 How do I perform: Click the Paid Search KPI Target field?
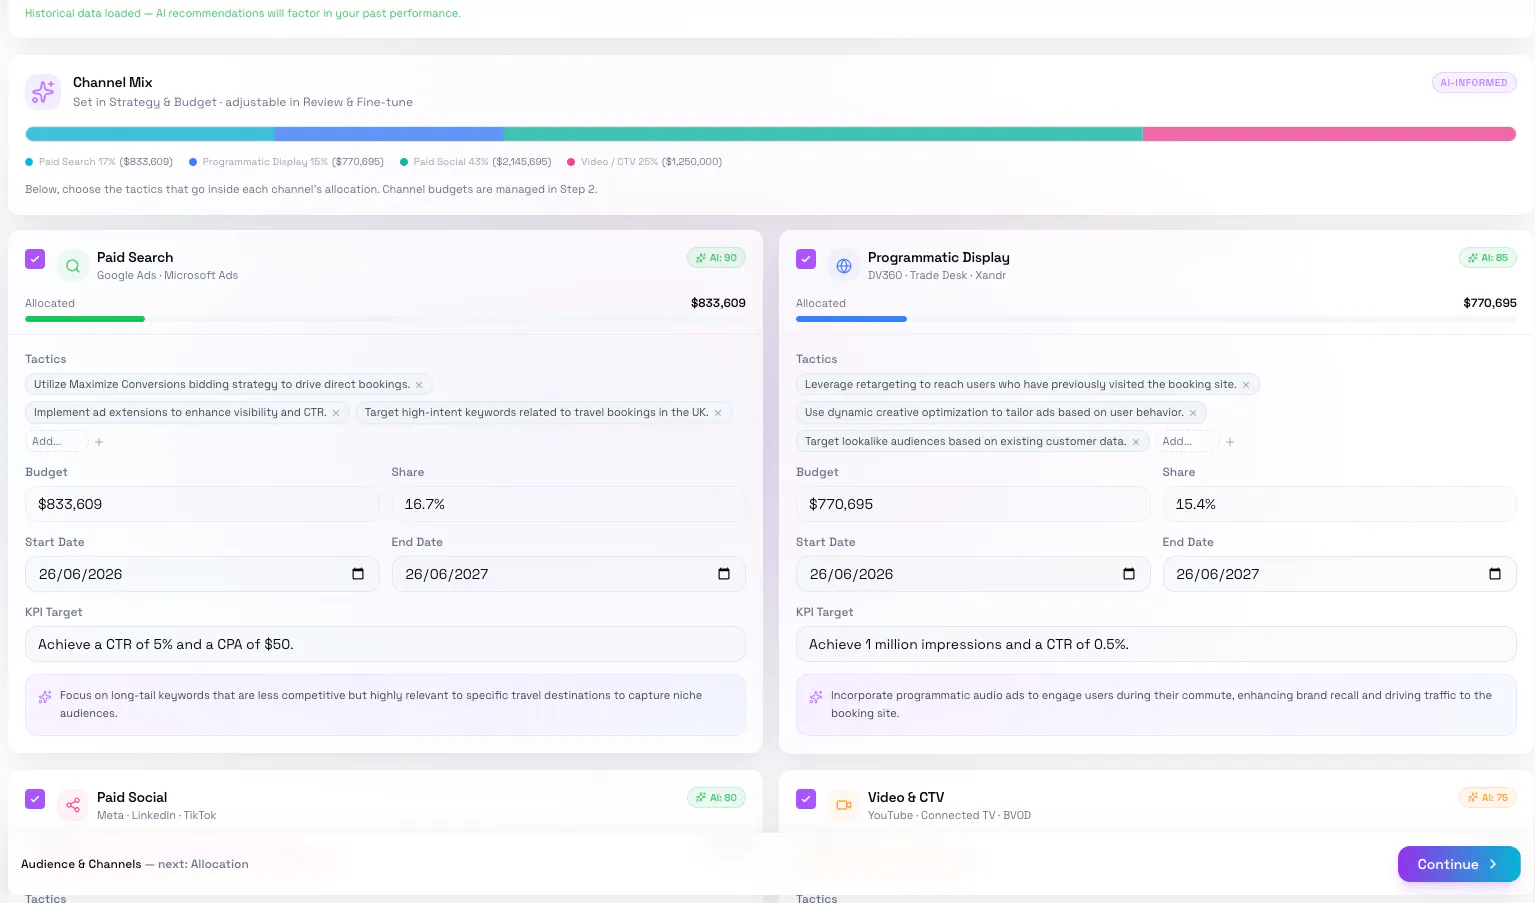click(x=385, y=644)
